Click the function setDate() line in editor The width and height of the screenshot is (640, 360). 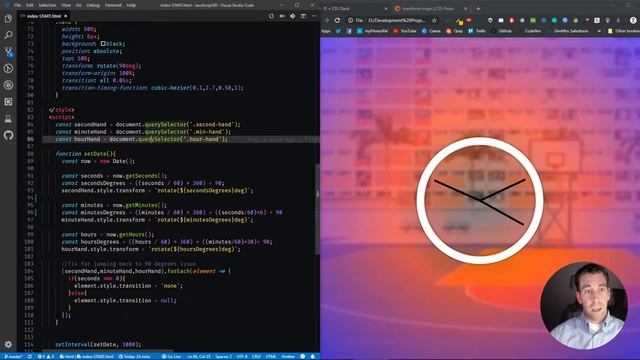click(85, 154)
